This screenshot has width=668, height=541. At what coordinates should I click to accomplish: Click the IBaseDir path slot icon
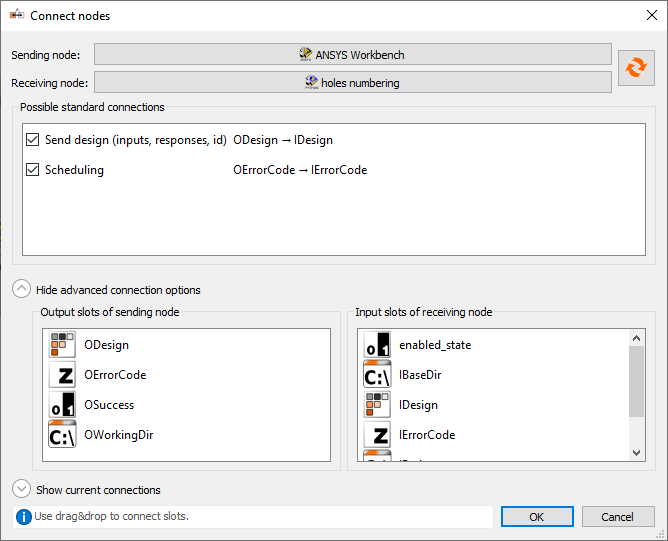377,375
